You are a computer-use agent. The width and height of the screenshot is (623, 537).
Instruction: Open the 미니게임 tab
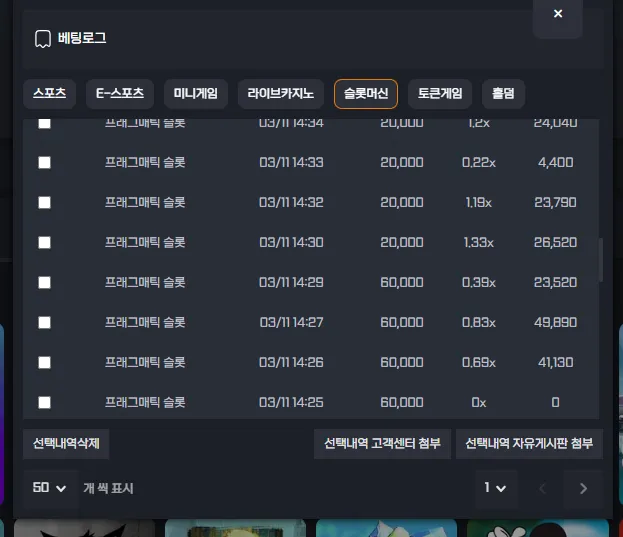click(195, 94)
